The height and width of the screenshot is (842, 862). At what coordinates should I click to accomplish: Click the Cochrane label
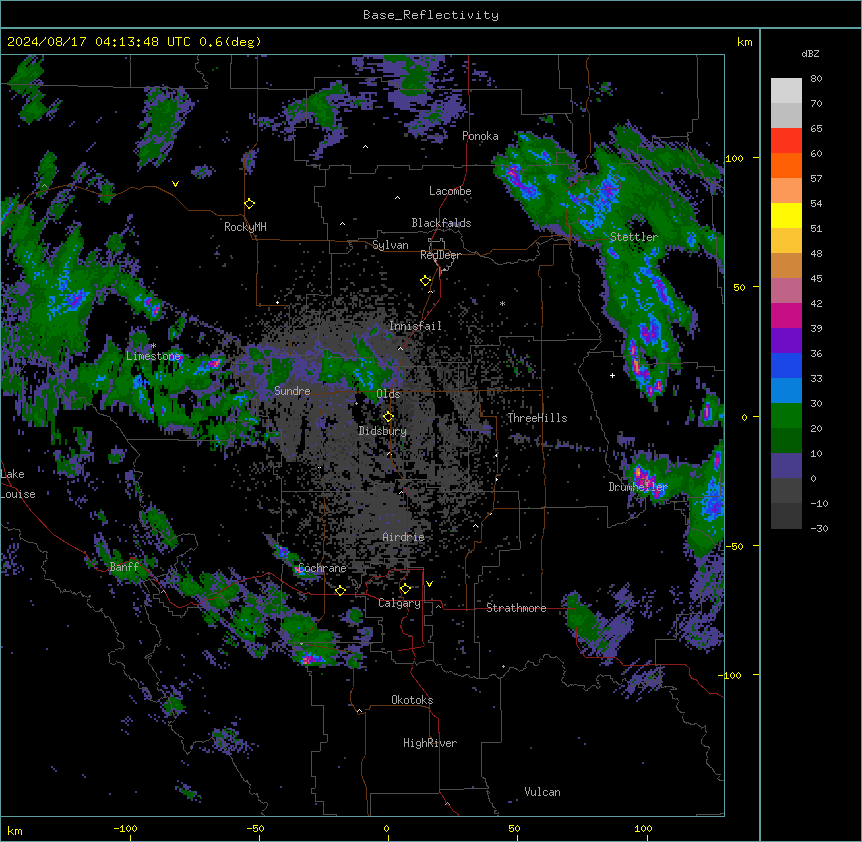coord(322,568)
